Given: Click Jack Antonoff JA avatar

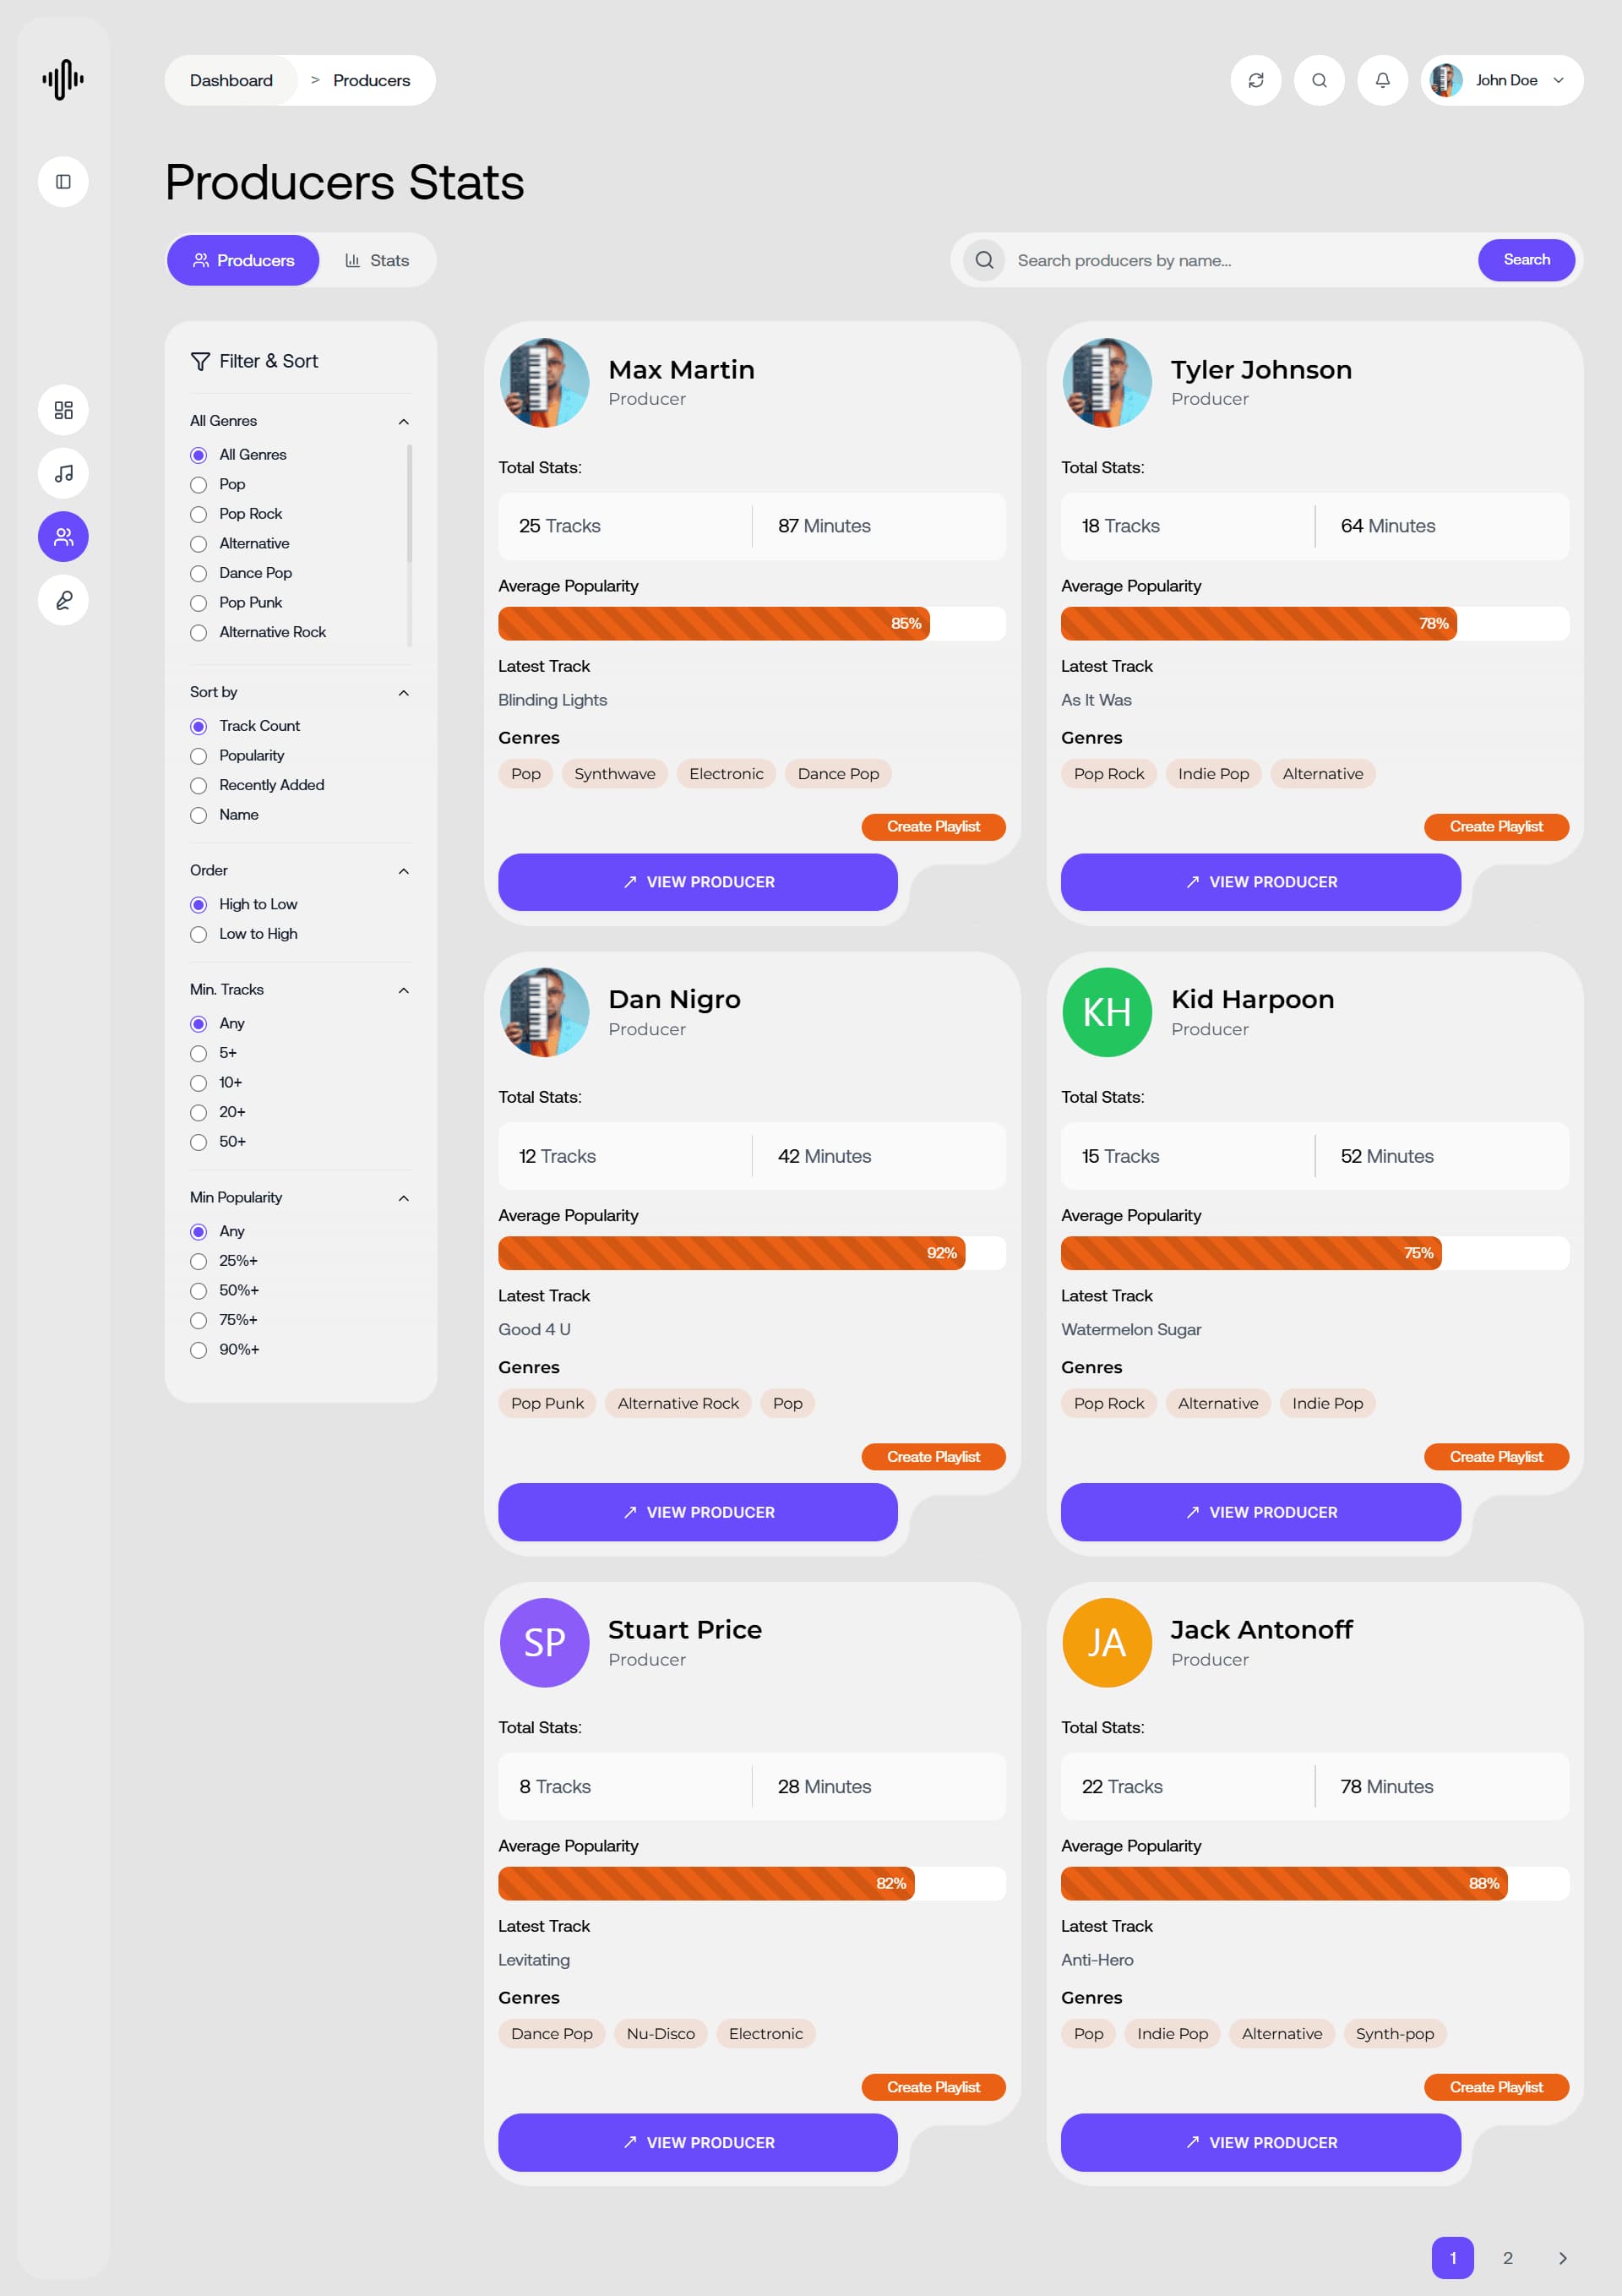Looking at the screenshot, I should 1107,1642.
